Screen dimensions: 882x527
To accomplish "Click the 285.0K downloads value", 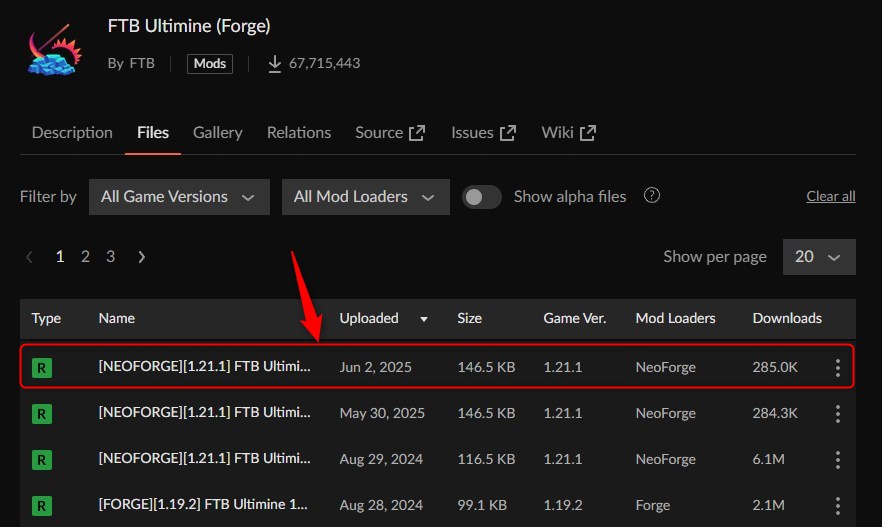I will [775, 367].
